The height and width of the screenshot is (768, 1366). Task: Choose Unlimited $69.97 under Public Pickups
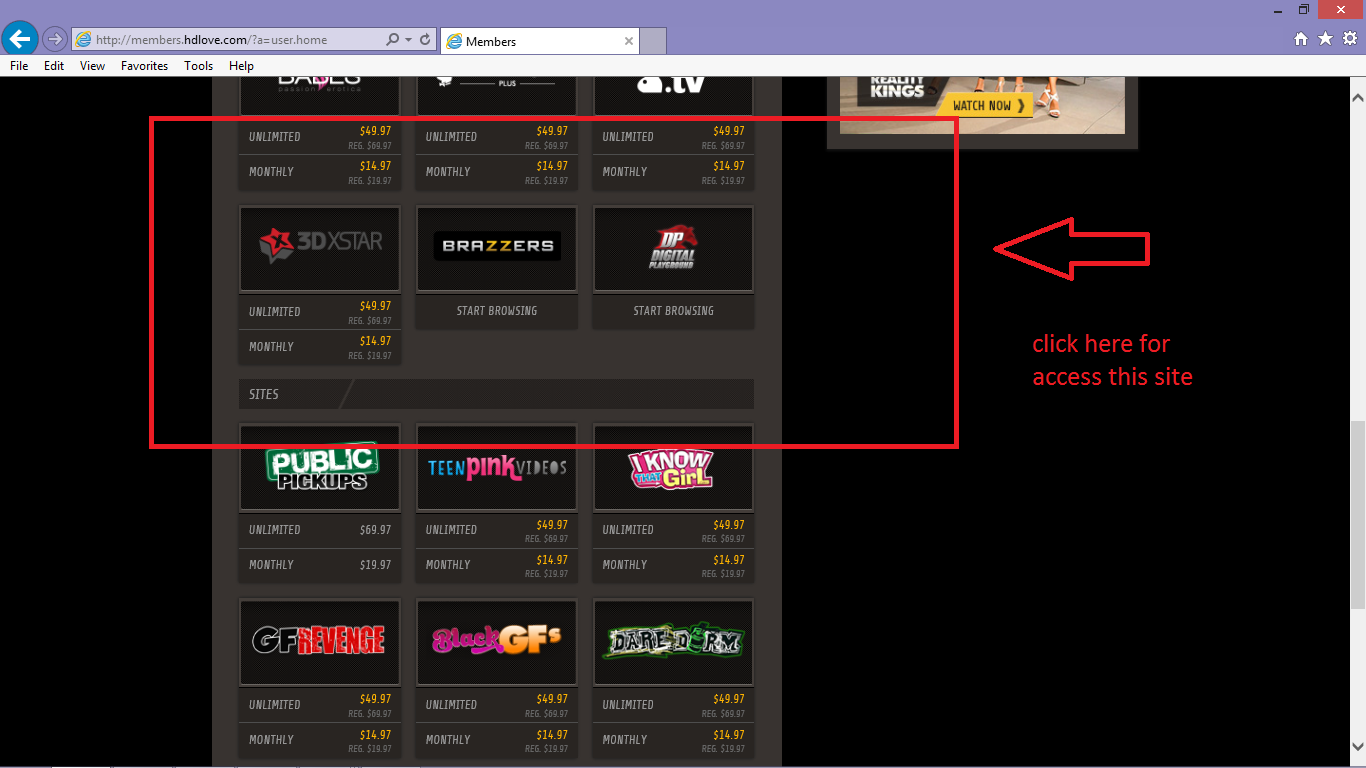320,530
